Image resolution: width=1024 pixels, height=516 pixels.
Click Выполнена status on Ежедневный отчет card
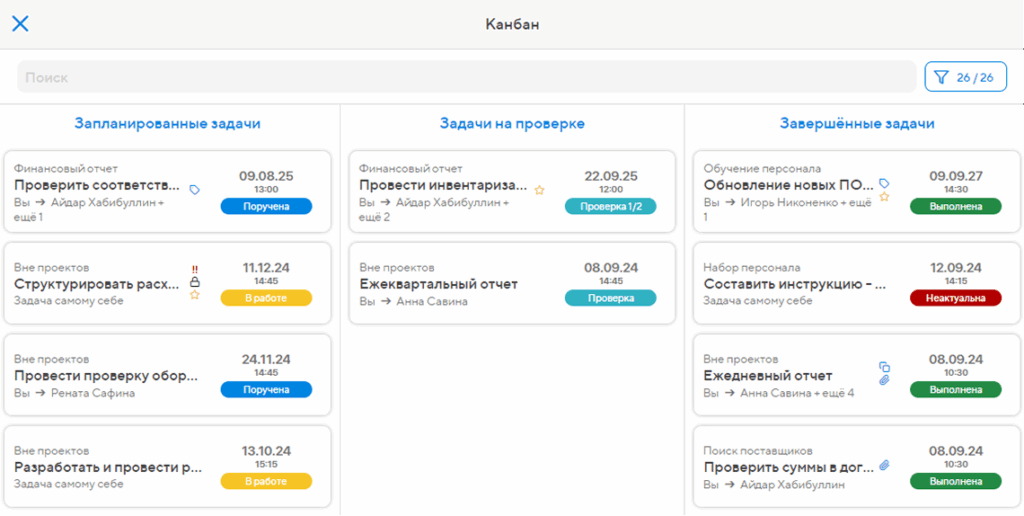click(x=955, y=389)
